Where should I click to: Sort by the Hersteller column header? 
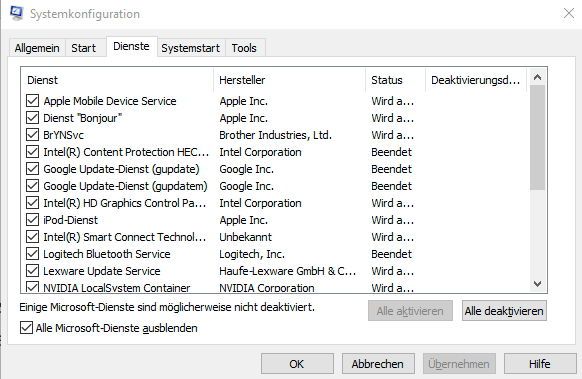[290, 80]
